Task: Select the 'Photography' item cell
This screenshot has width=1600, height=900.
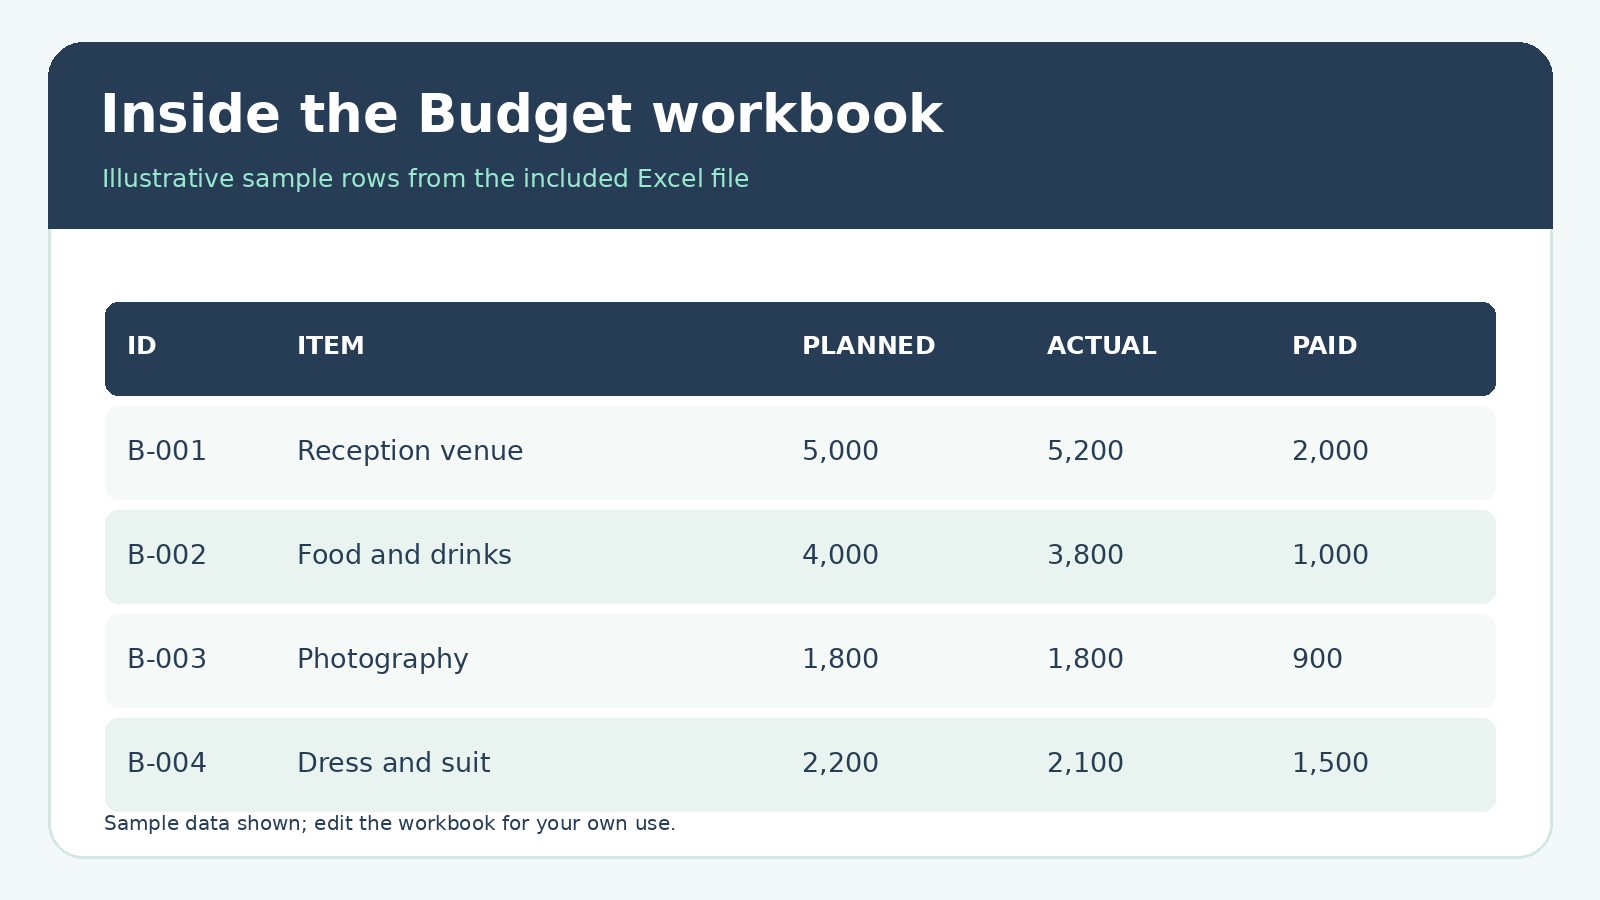Action: [x=383, y=660]
